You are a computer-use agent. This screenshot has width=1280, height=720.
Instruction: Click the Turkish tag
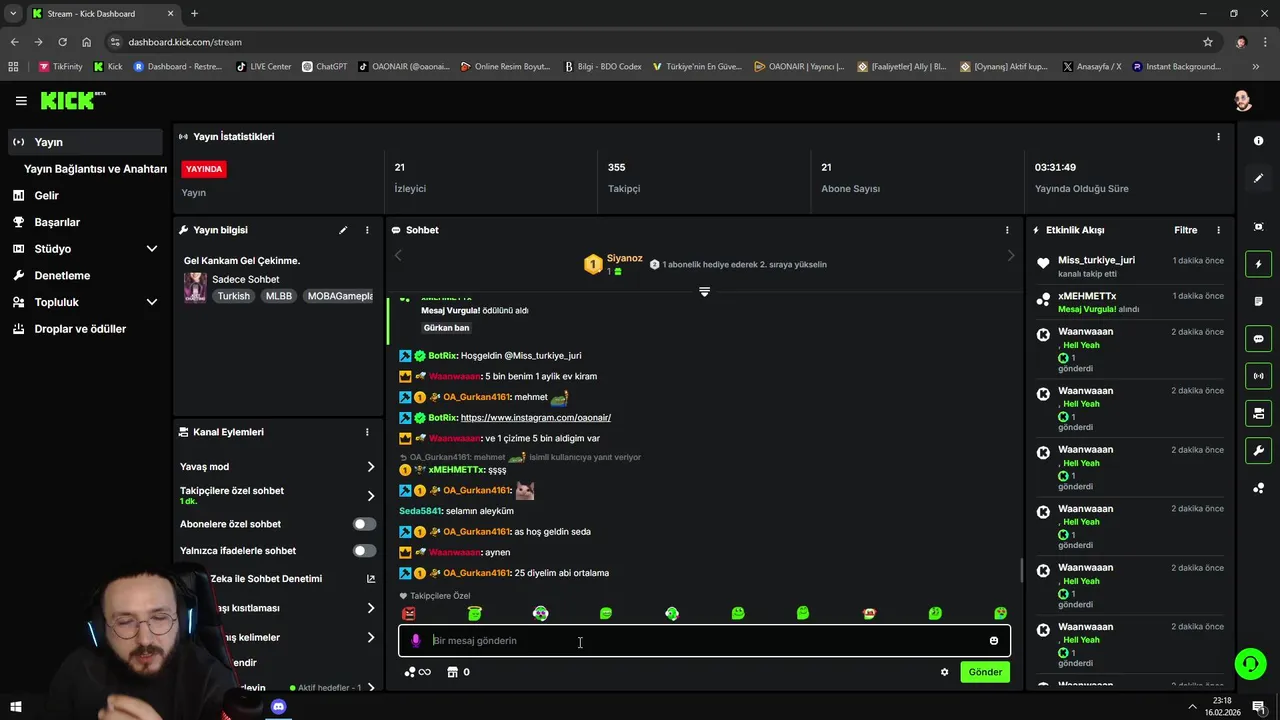pyautogui.click(x=234, y=296)
